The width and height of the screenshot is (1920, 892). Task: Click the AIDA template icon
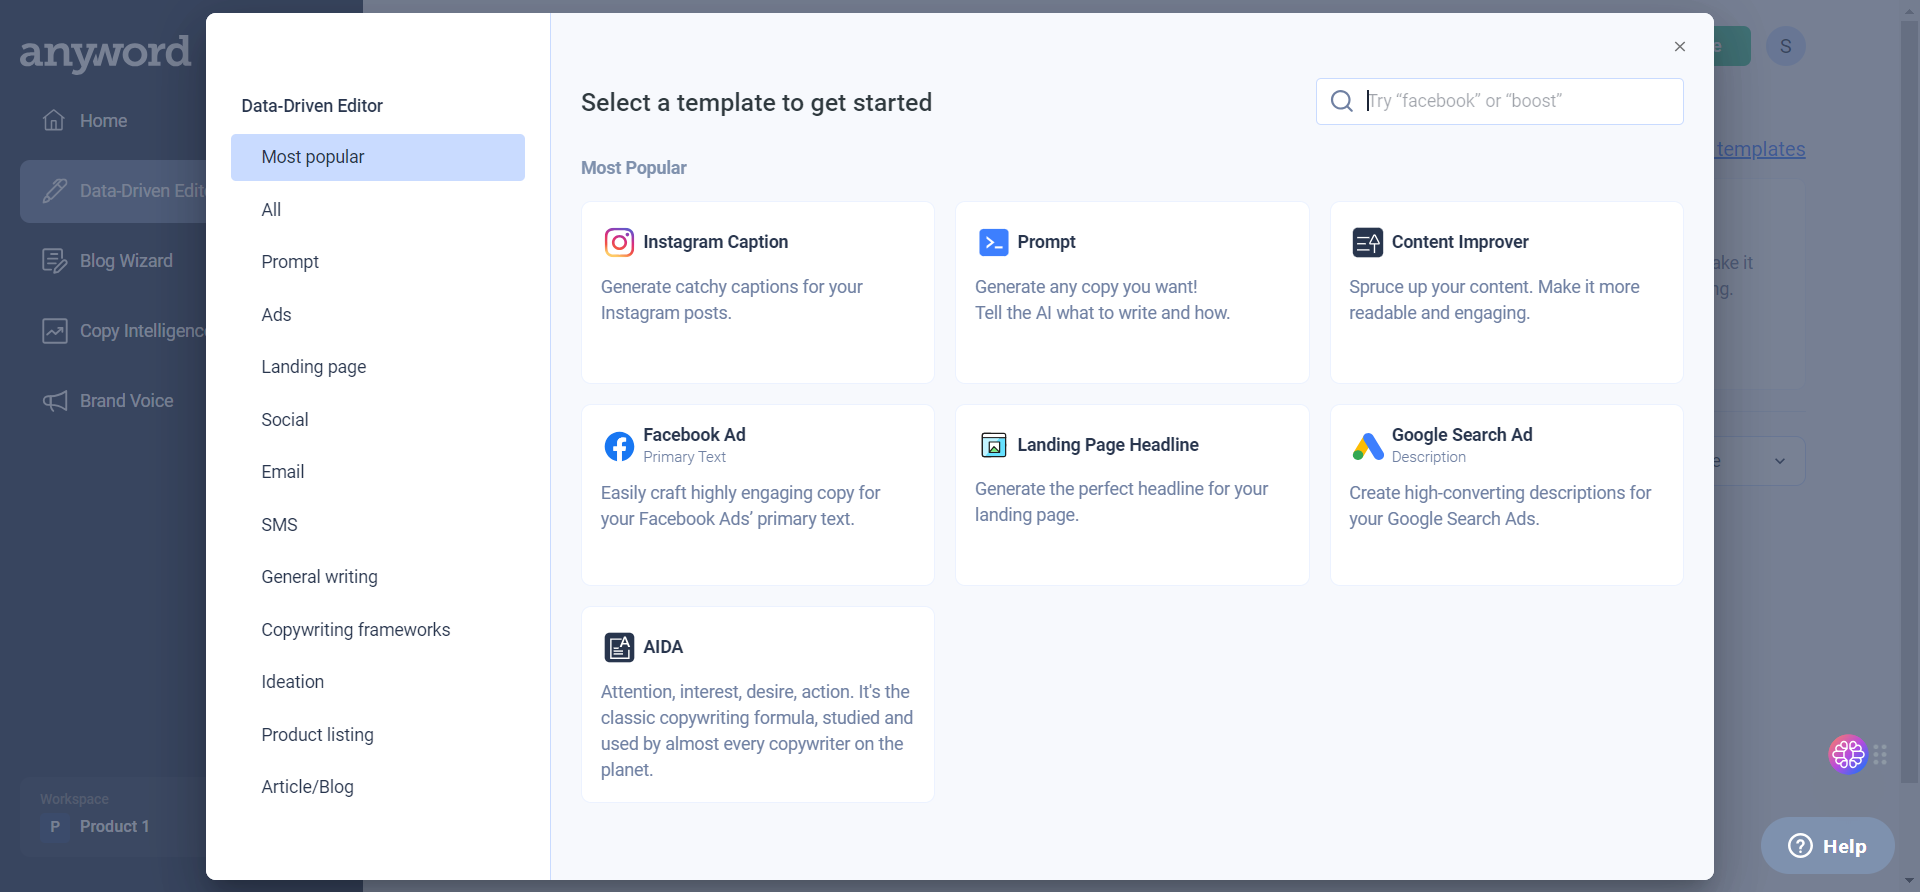tap(619, 647)
